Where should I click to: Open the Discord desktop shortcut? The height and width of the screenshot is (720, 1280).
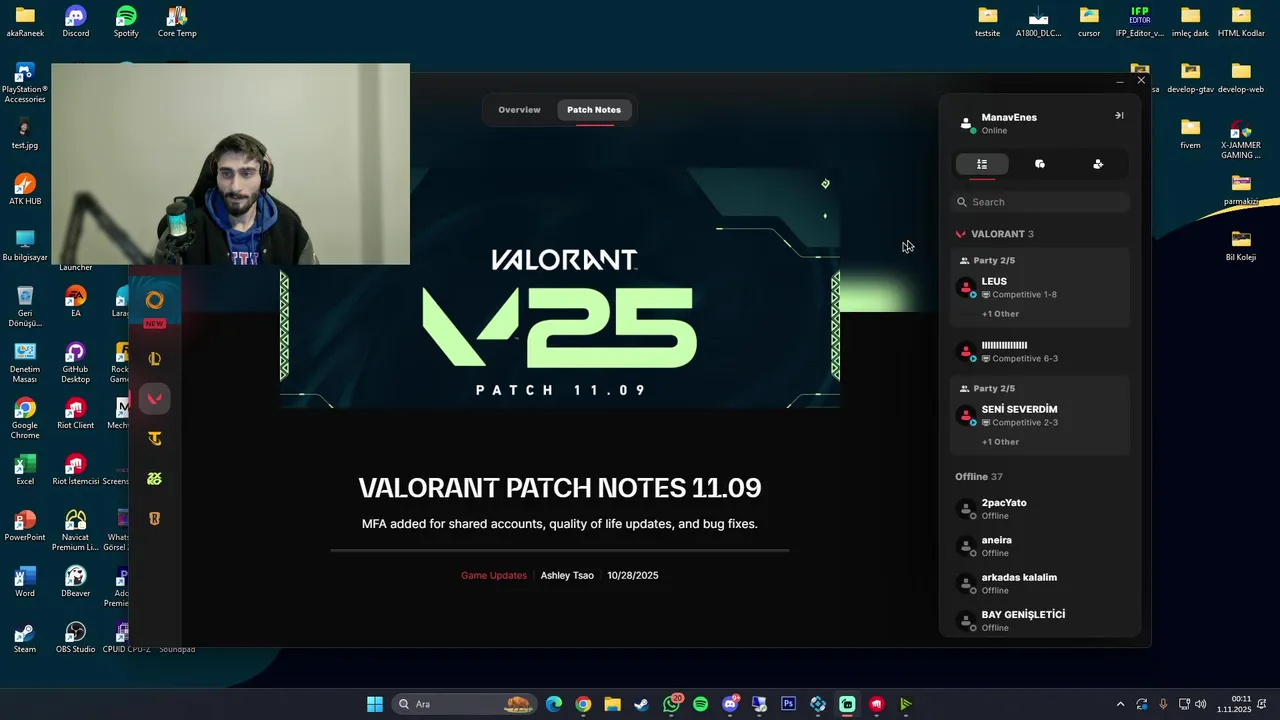(75, 21)
